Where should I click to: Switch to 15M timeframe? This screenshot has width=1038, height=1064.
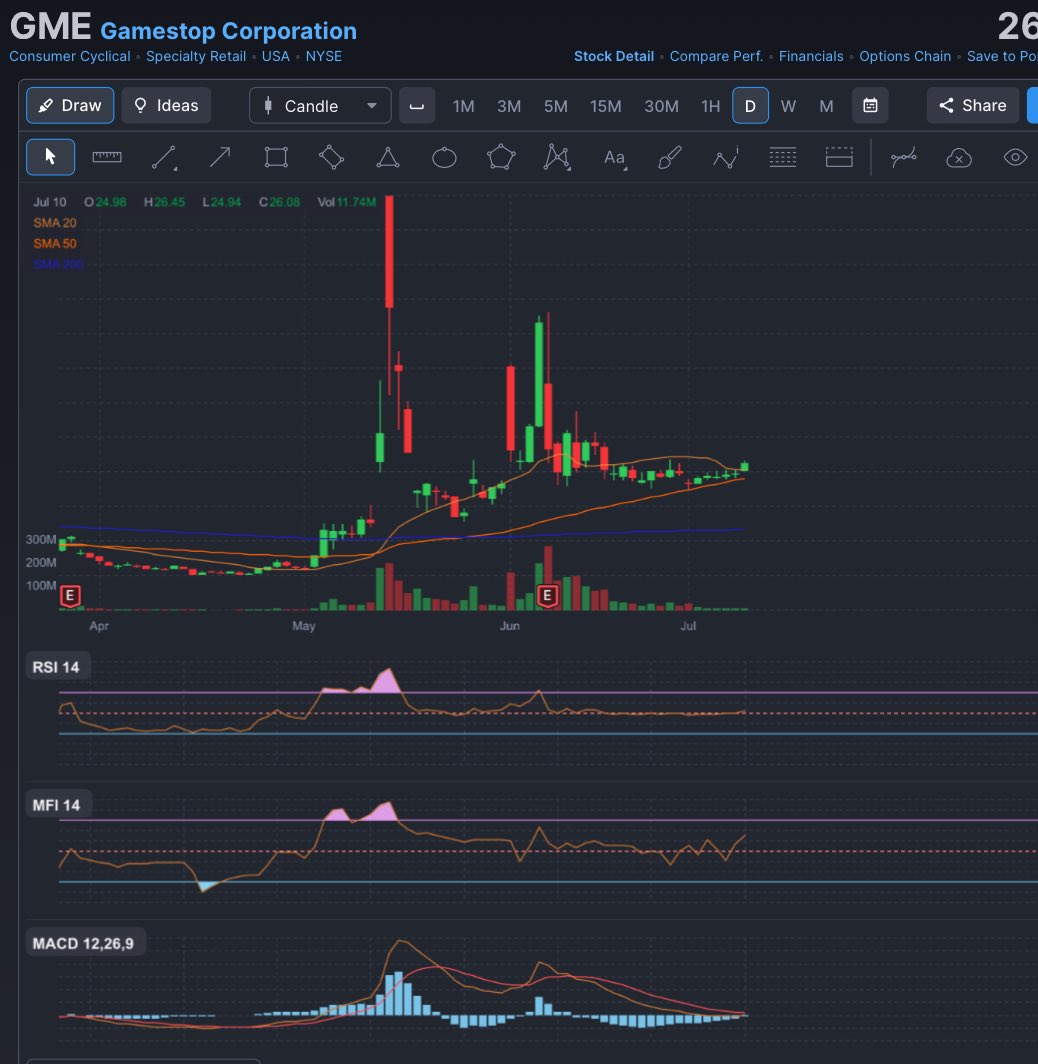[x=606, y=107]
